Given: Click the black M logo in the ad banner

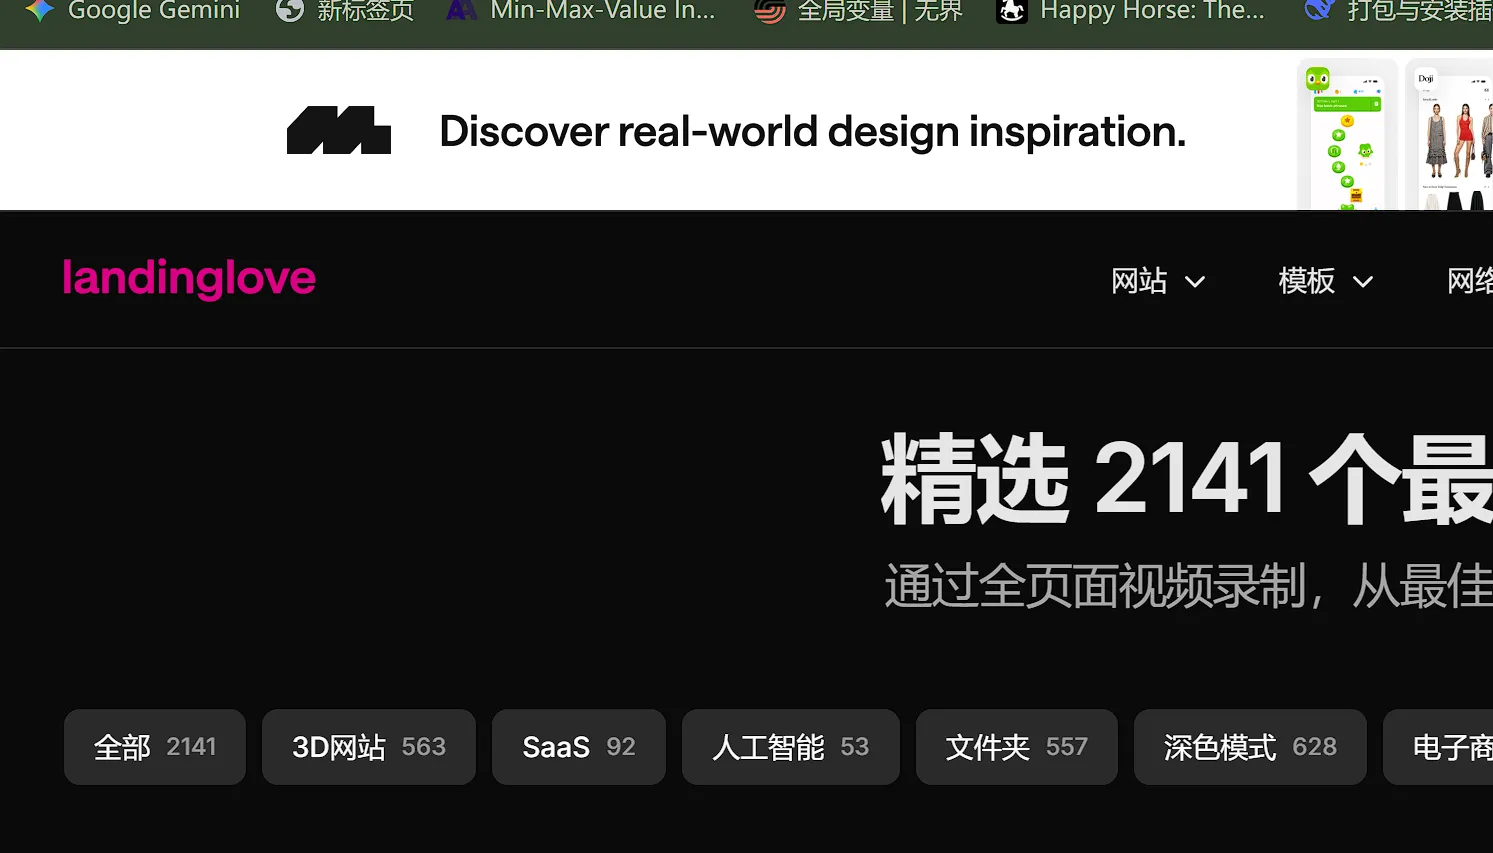Looking at the screenshot, I should click(339, 130).
